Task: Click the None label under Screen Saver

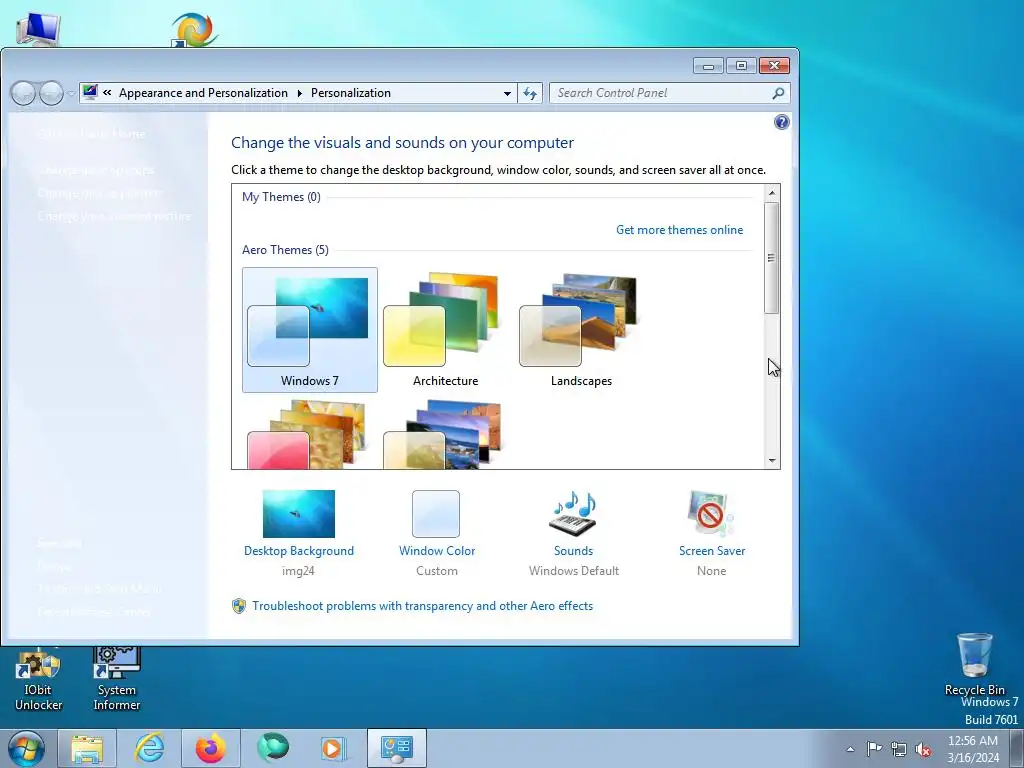Action: pyautogui.click(x=711, y=571)
